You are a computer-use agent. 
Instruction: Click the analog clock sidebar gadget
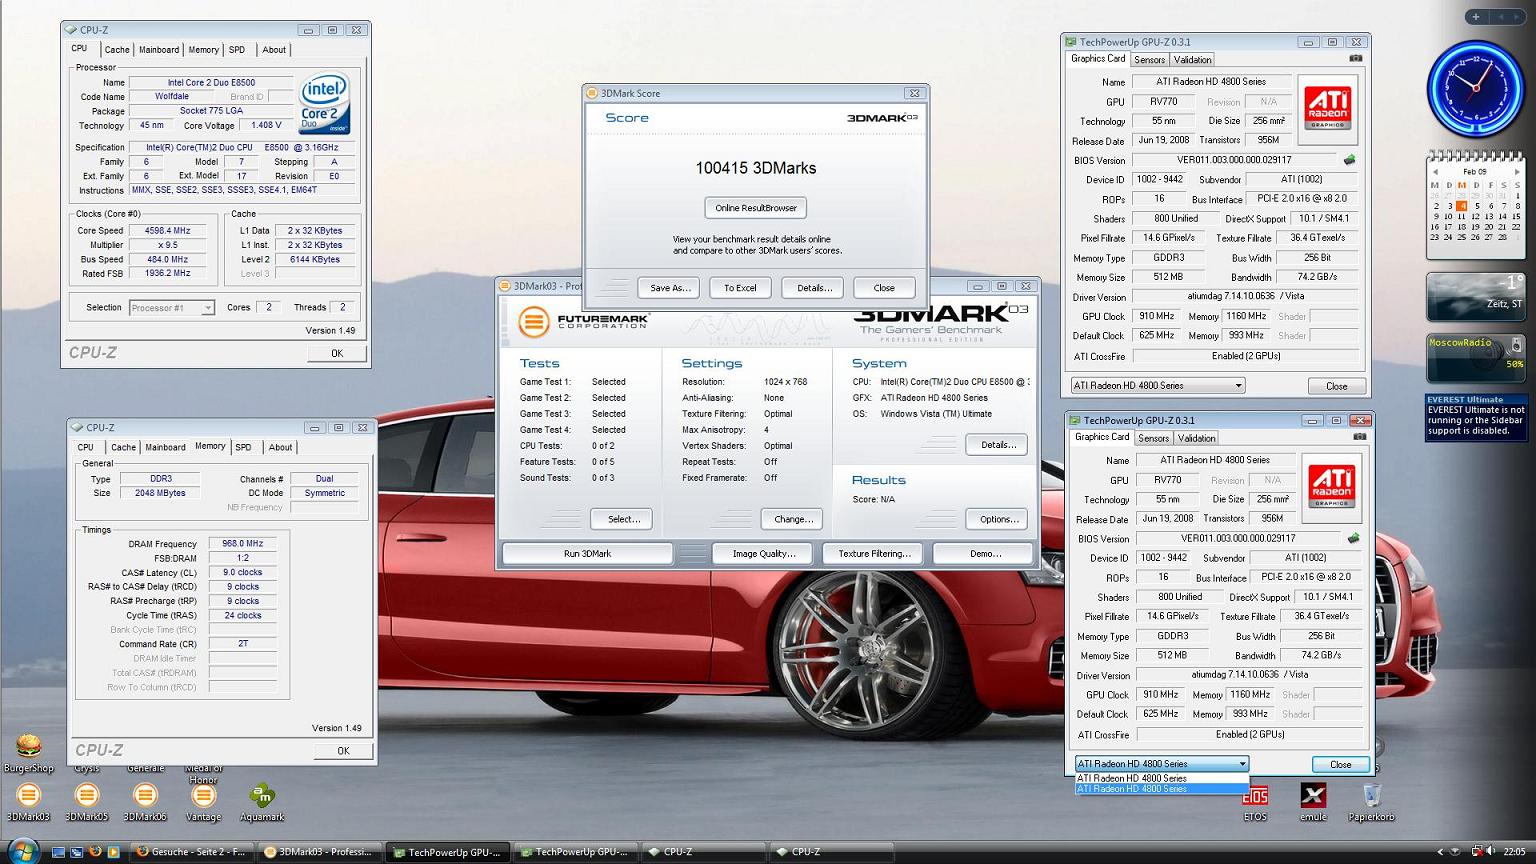pos(1475,89)
